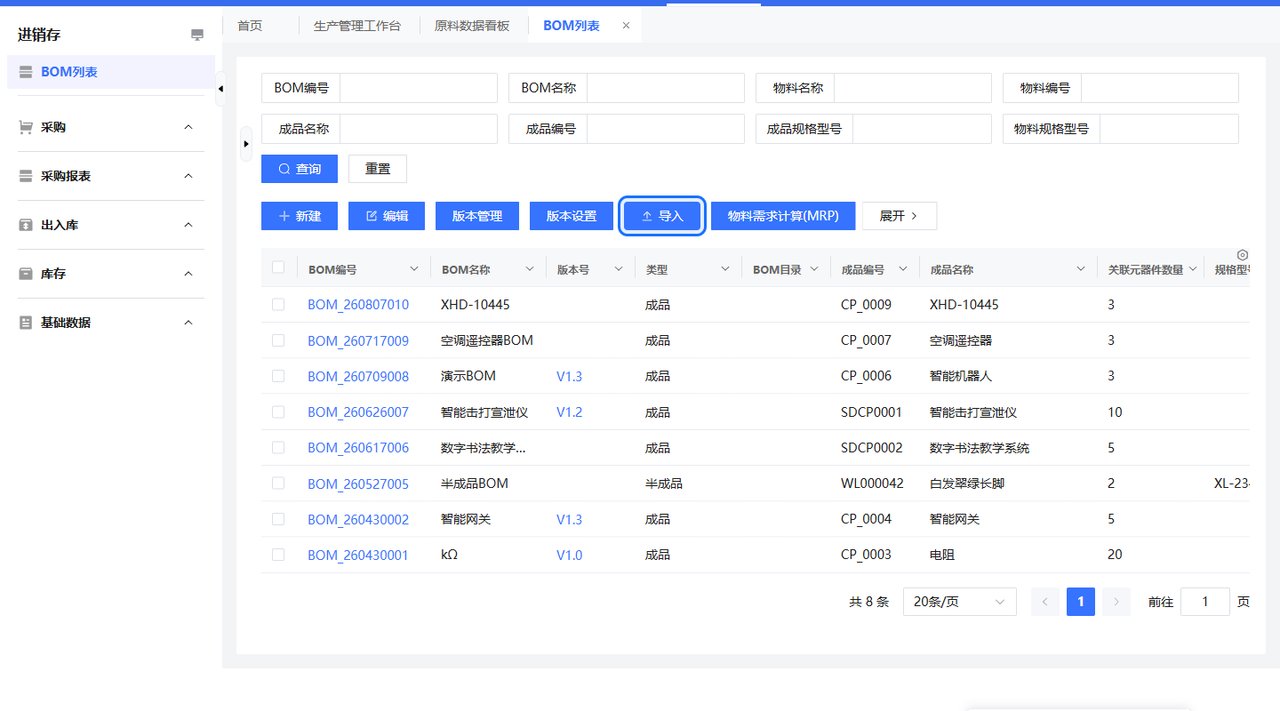Viewport: 1280px width, 711px height.
Task: Click into the 成品规格型号 search field
Action: click(921, 129)
